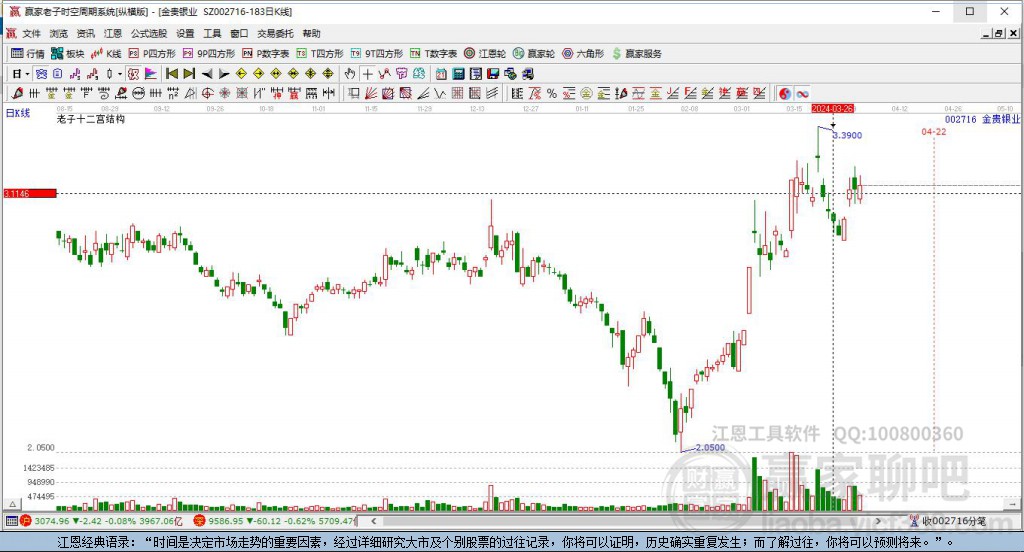Toggle the crosshair cursor tool
This screenshot has width=1024, height=552.
click(x=368, y=74)
